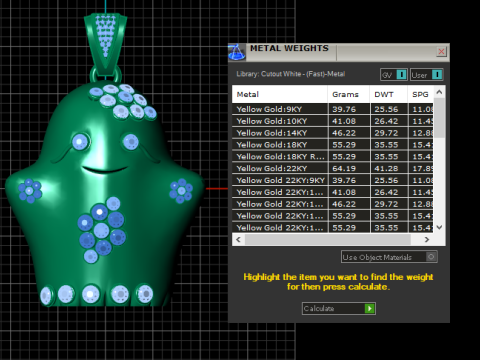The image size is (480, 360).
Task: Select the Yellow Gold 22KY:9KY row
Action: point(333,180)
